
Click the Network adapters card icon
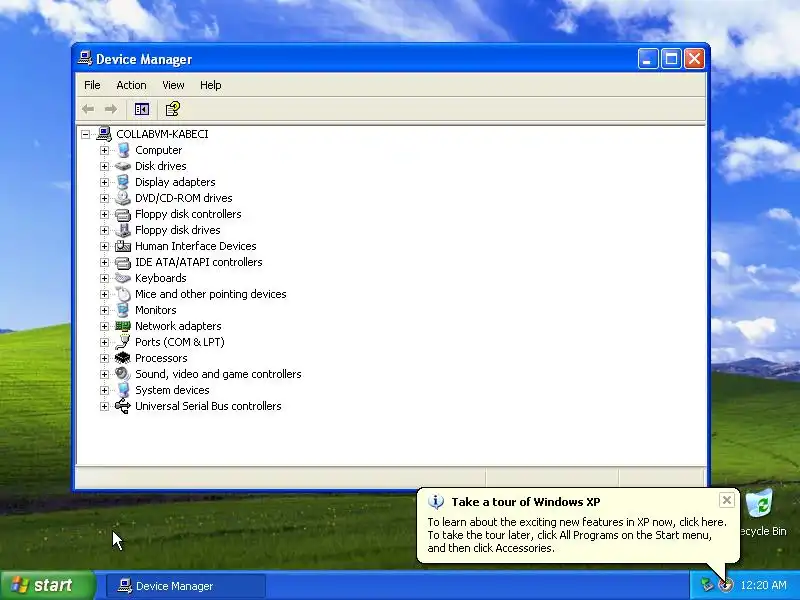click(123, 326)
